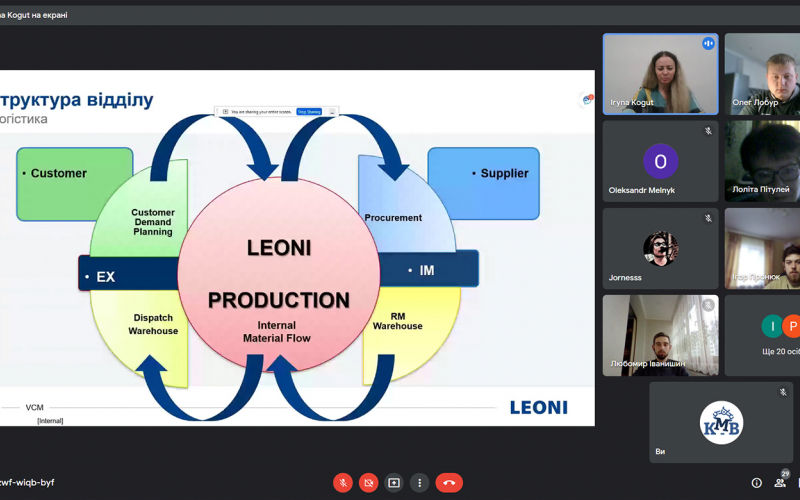Click green 'I' avatar in overflow tile

point(772,327)
